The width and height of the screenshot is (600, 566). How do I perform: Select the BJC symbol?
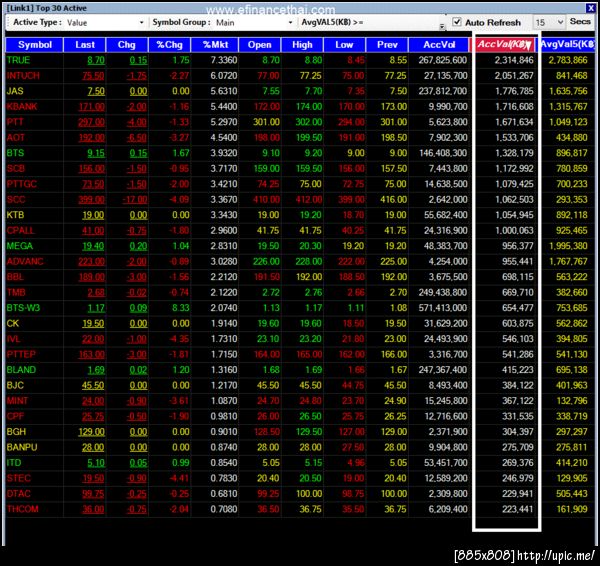pos(15,385)
